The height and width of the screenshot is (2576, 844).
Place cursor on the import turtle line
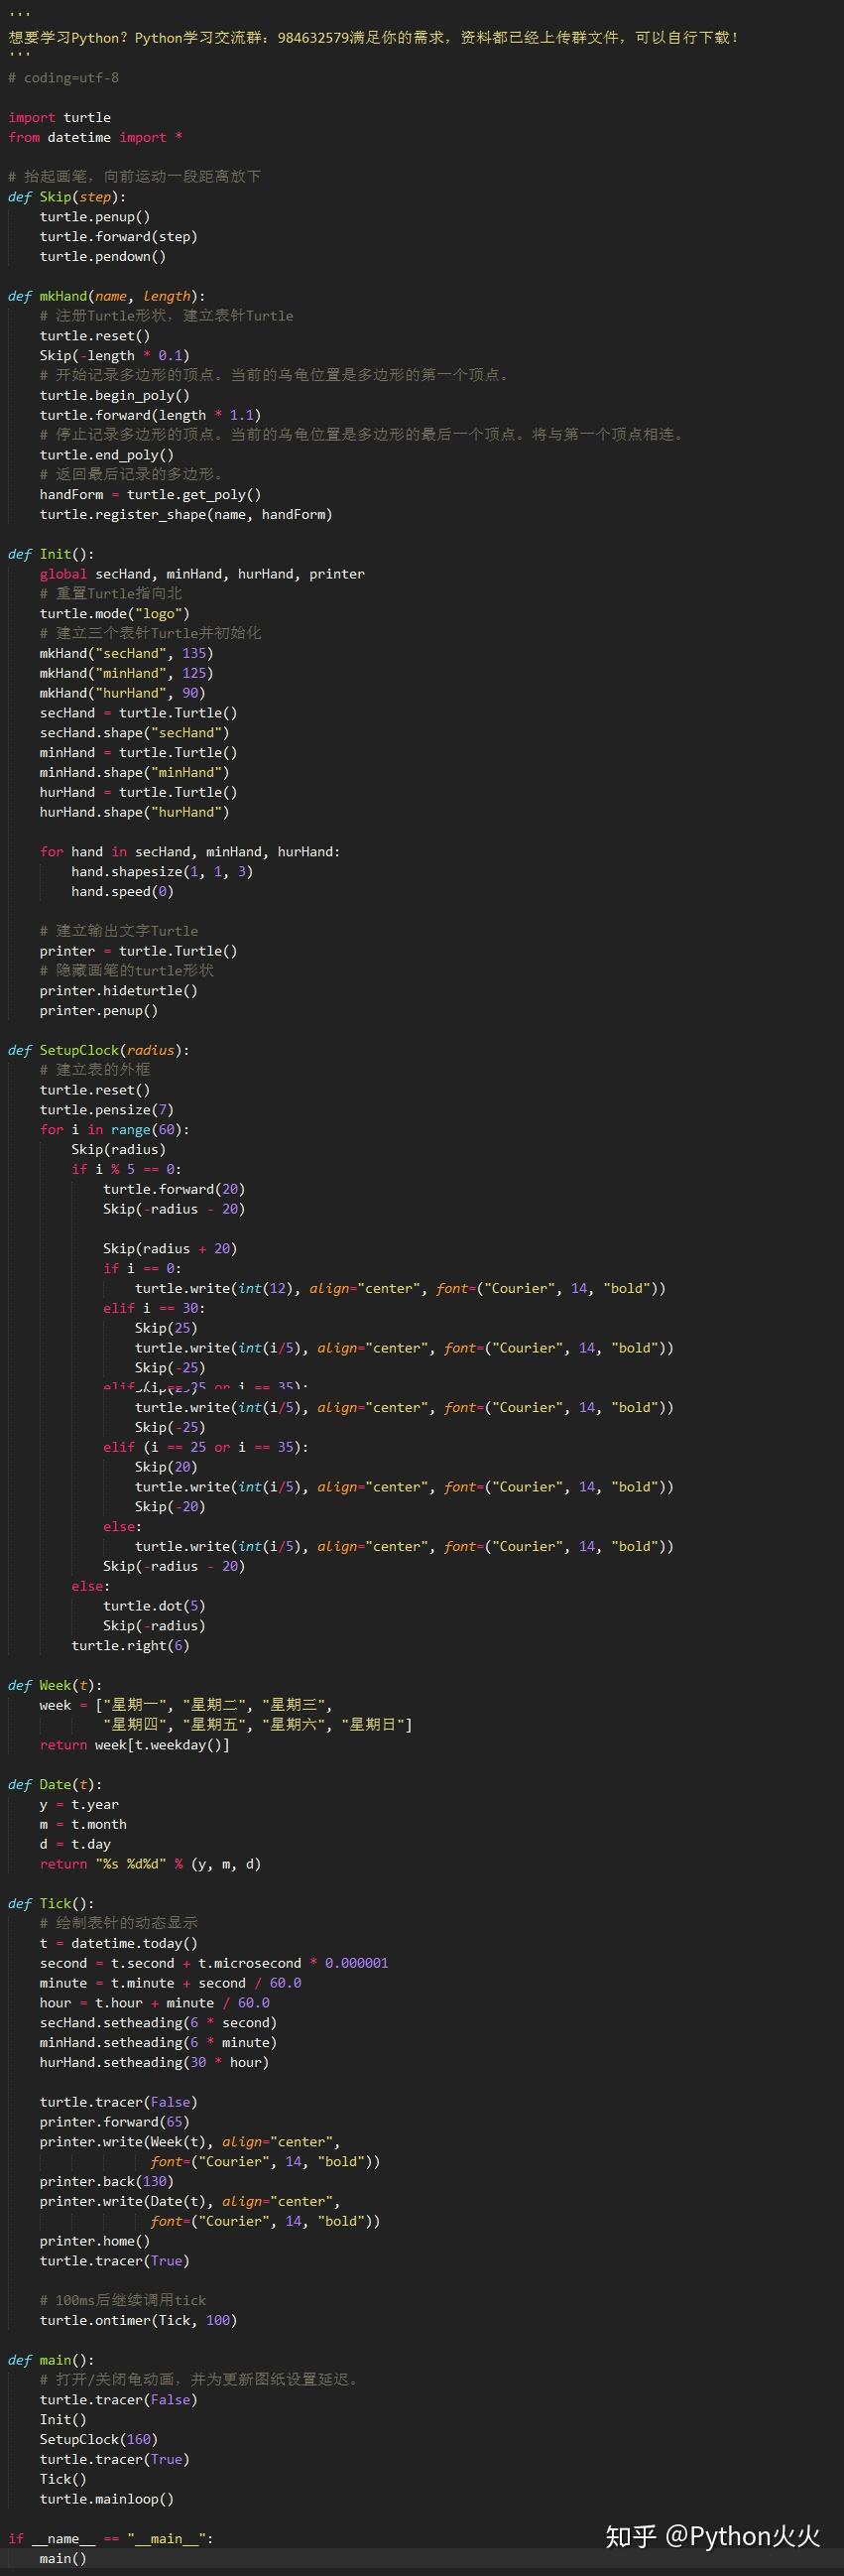59,117
